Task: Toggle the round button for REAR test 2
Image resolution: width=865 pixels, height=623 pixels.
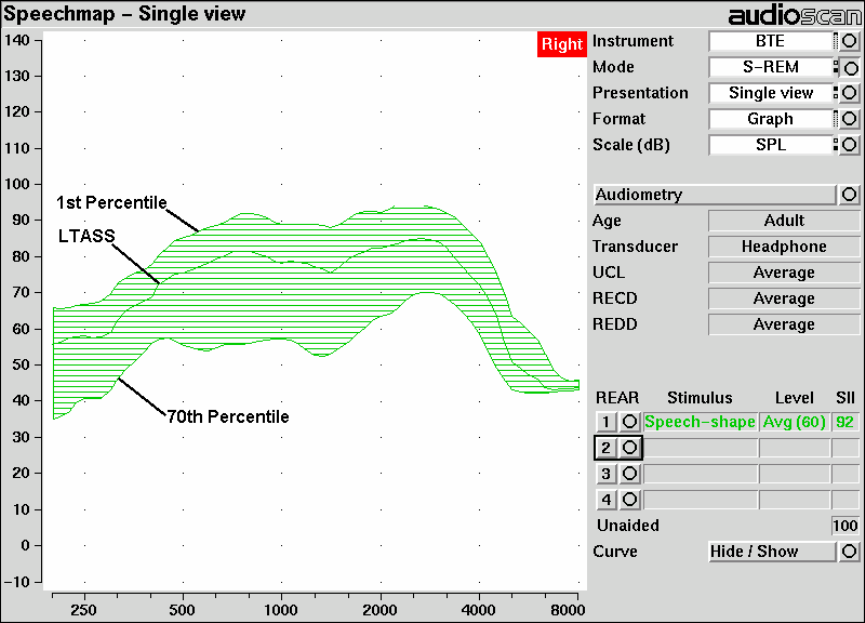Action: point(629,448)
